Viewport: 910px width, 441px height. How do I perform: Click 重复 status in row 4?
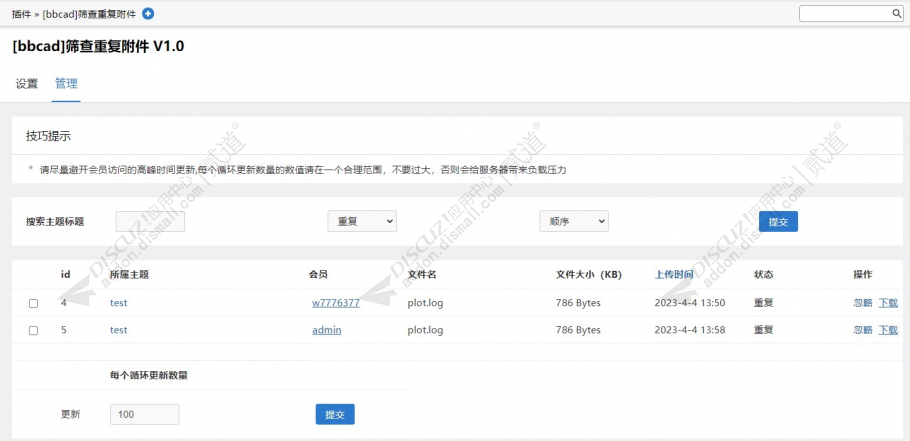point(764,303)
